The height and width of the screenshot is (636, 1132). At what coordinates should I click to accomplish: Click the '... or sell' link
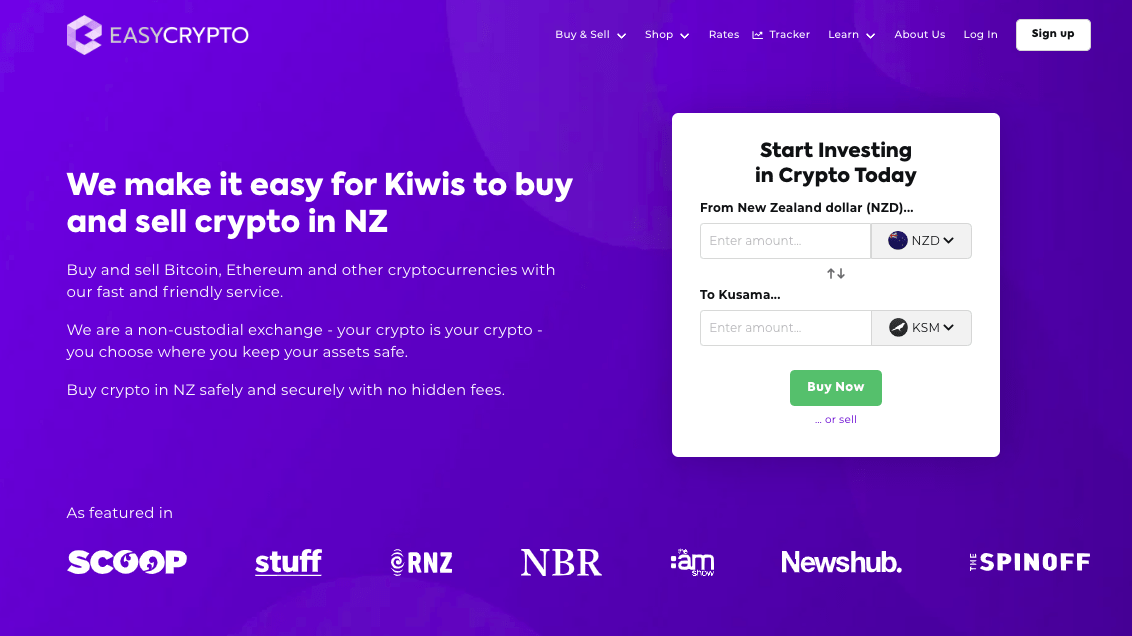pyautogui.click(x=836, y=419)
